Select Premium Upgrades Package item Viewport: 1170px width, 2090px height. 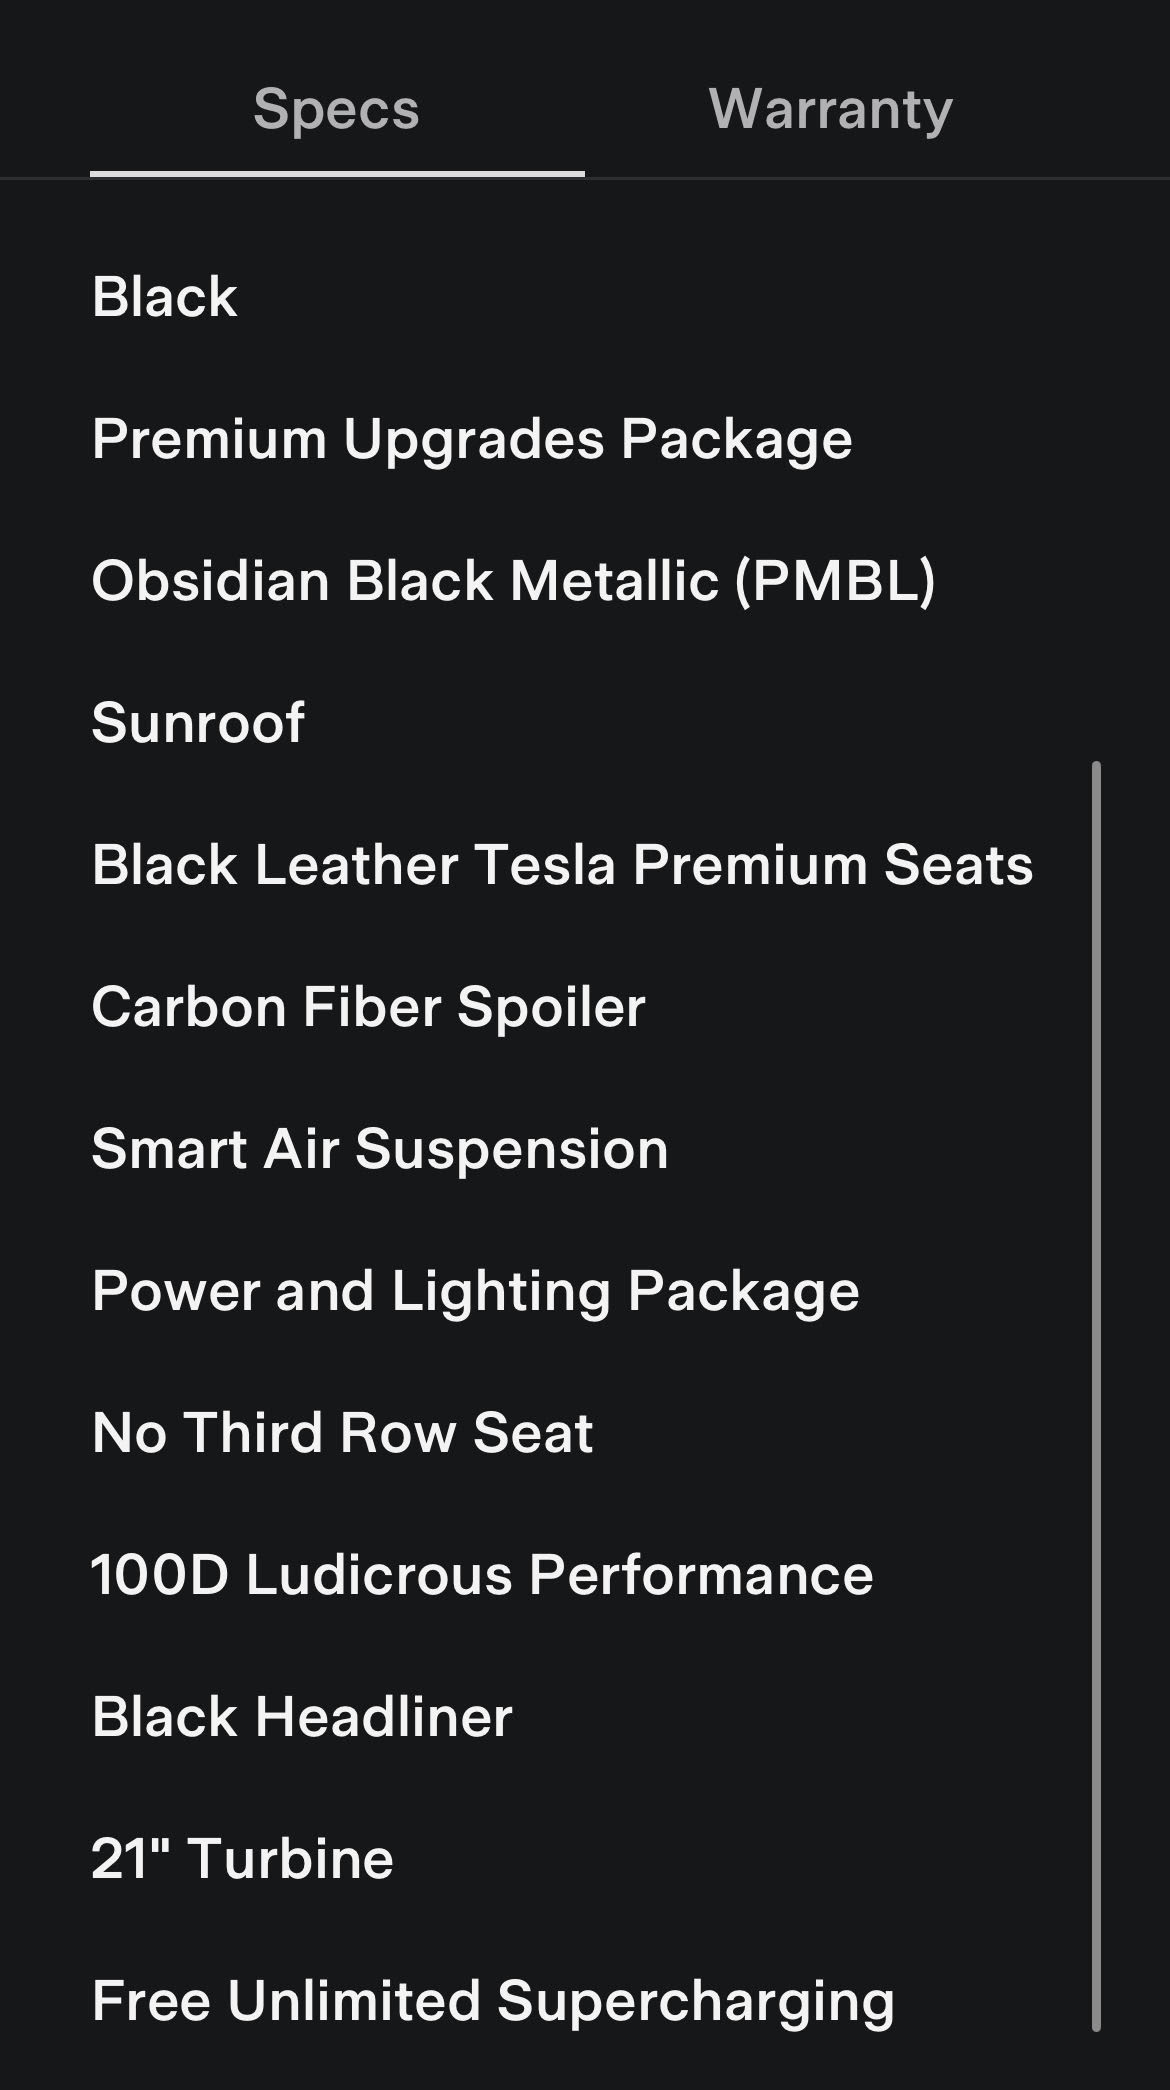[x=472, y=439]
